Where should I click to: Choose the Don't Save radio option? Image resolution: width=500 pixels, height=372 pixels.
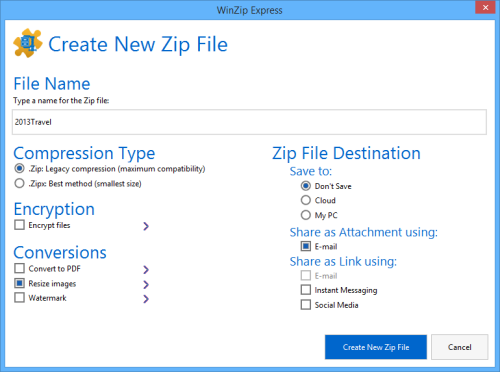click(x=306, y=186)
